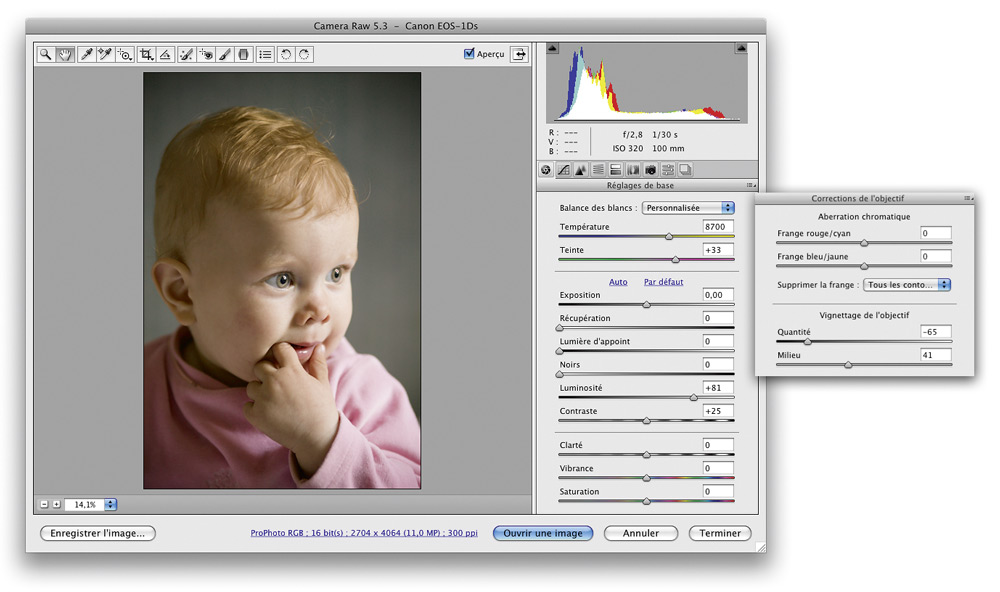Click the Clarté value field

pos(718,445)
